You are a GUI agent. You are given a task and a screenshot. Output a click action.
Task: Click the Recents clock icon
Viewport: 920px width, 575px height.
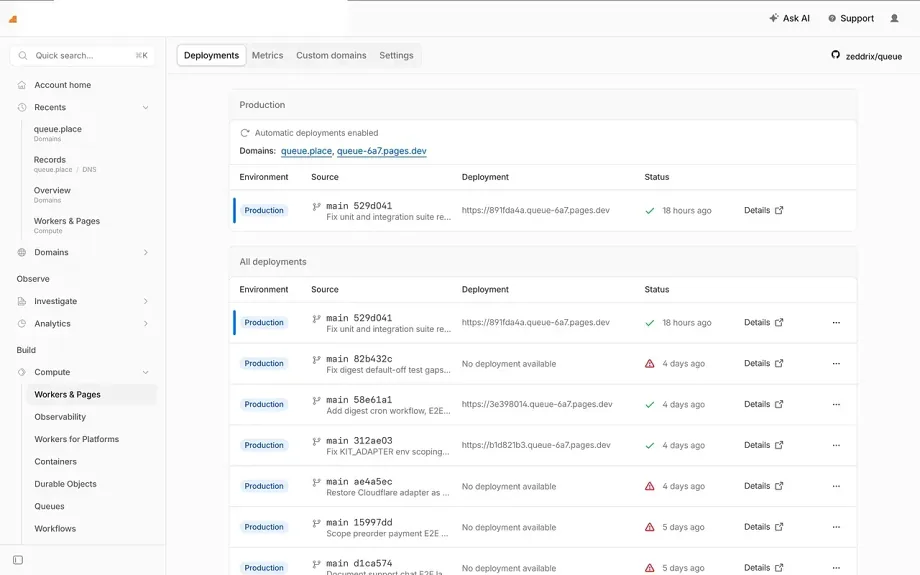coord(22,107)
